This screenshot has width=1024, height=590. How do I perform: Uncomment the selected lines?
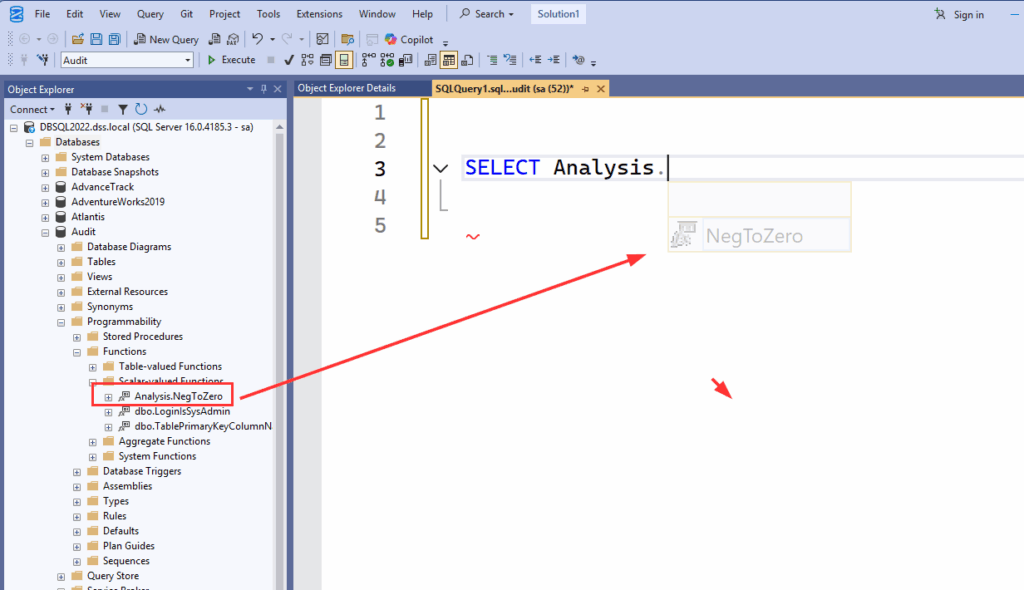coord(510,60)
